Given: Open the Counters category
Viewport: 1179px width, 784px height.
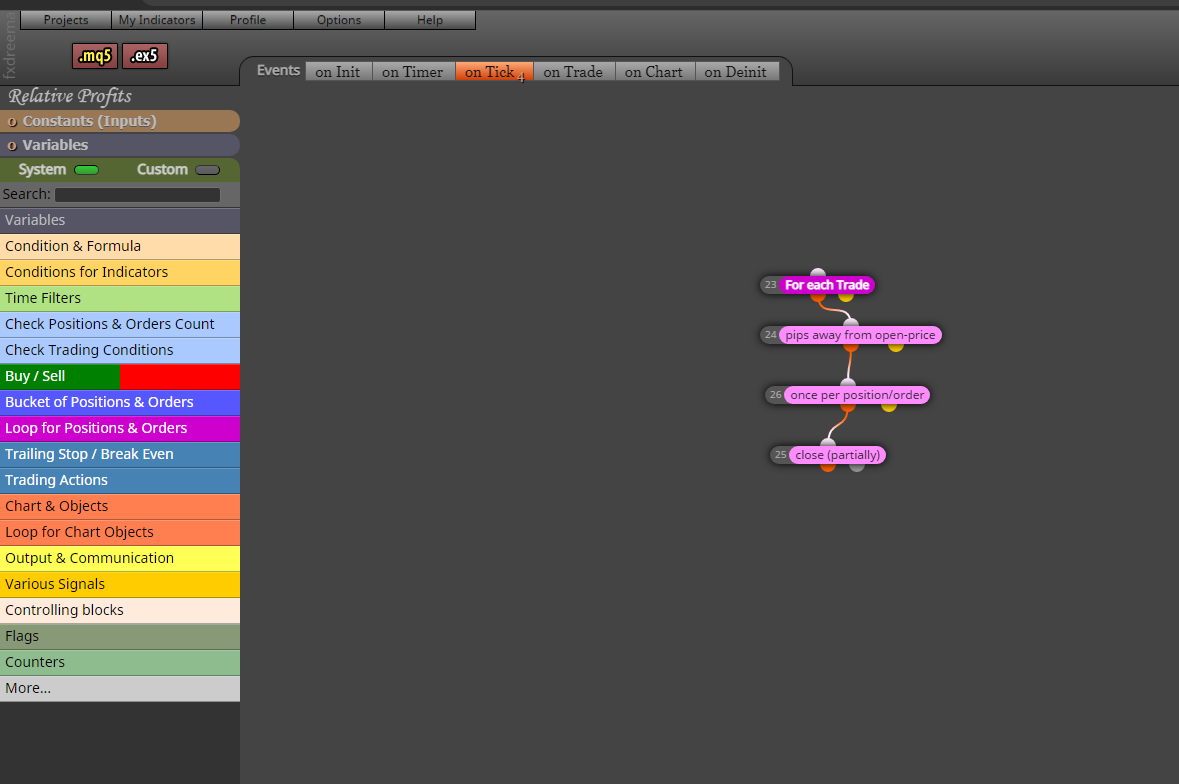Looking at the screenshot, I should [120, 662].
